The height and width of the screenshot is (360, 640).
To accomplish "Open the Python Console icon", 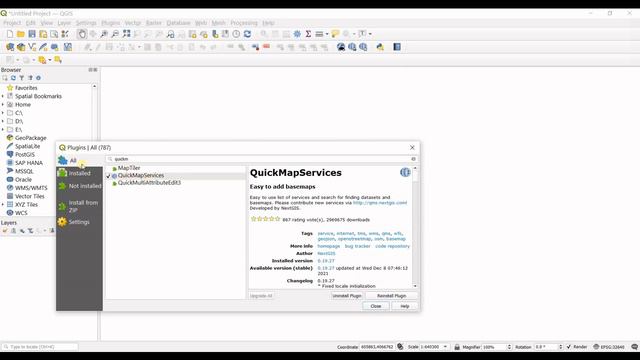I will point(380,47).
